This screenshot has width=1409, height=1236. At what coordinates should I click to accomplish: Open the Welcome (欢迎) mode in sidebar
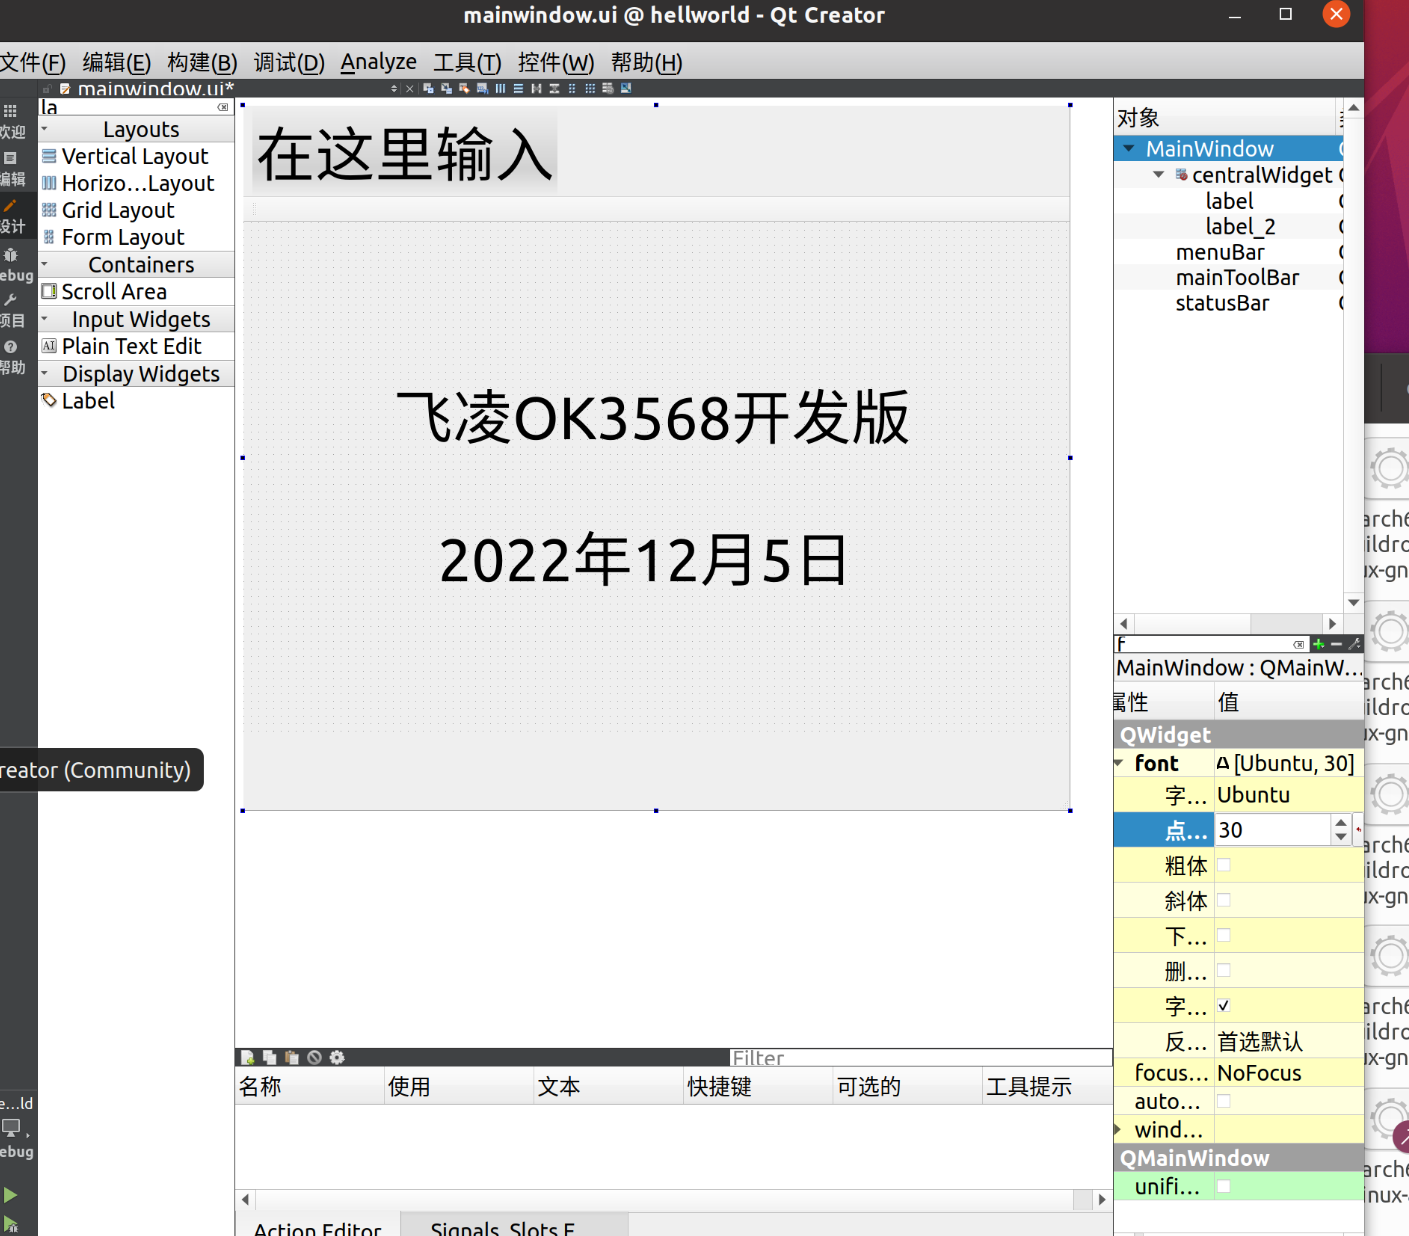point(11,120)
